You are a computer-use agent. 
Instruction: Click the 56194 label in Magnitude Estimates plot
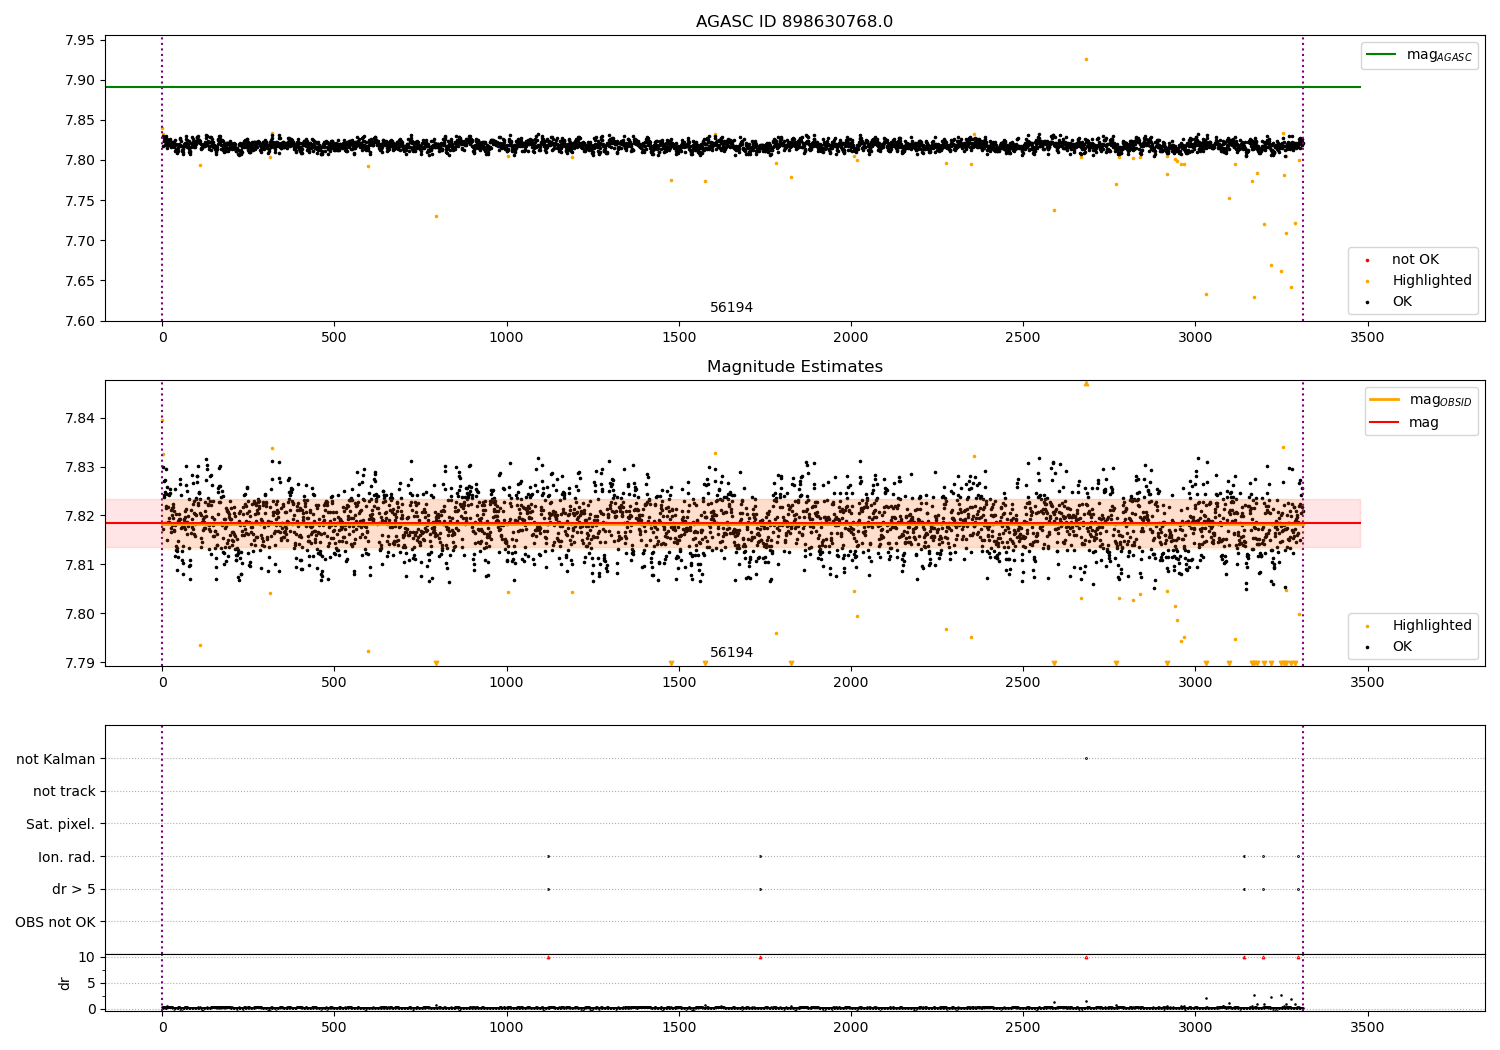point(731,653)
